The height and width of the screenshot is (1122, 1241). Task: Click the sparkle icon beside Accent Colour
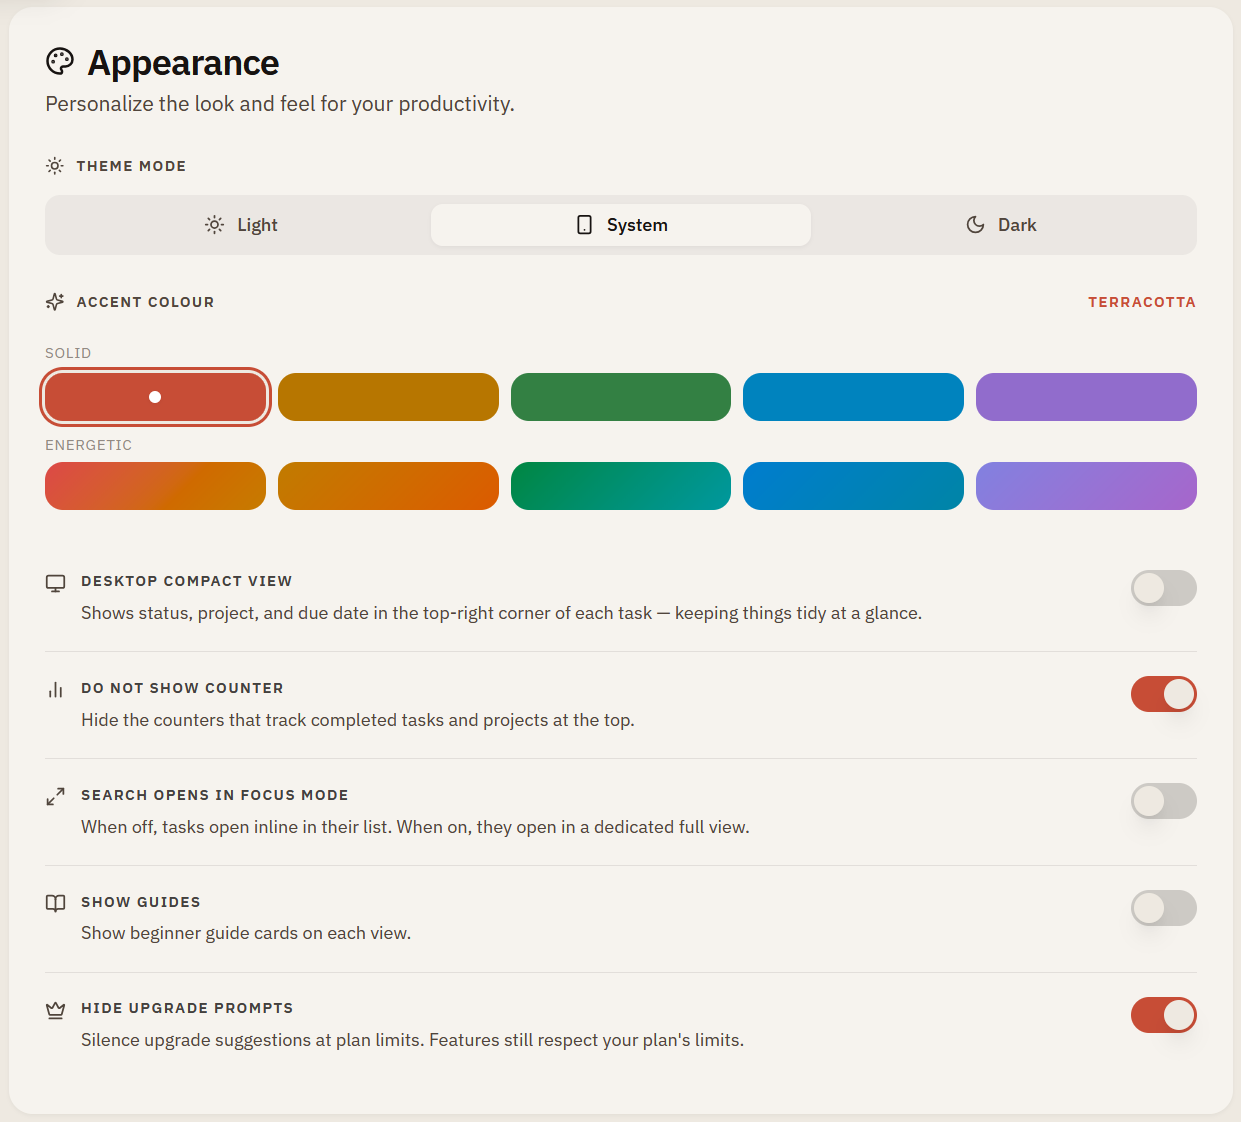pyautogui.click(x=55, y=302)
